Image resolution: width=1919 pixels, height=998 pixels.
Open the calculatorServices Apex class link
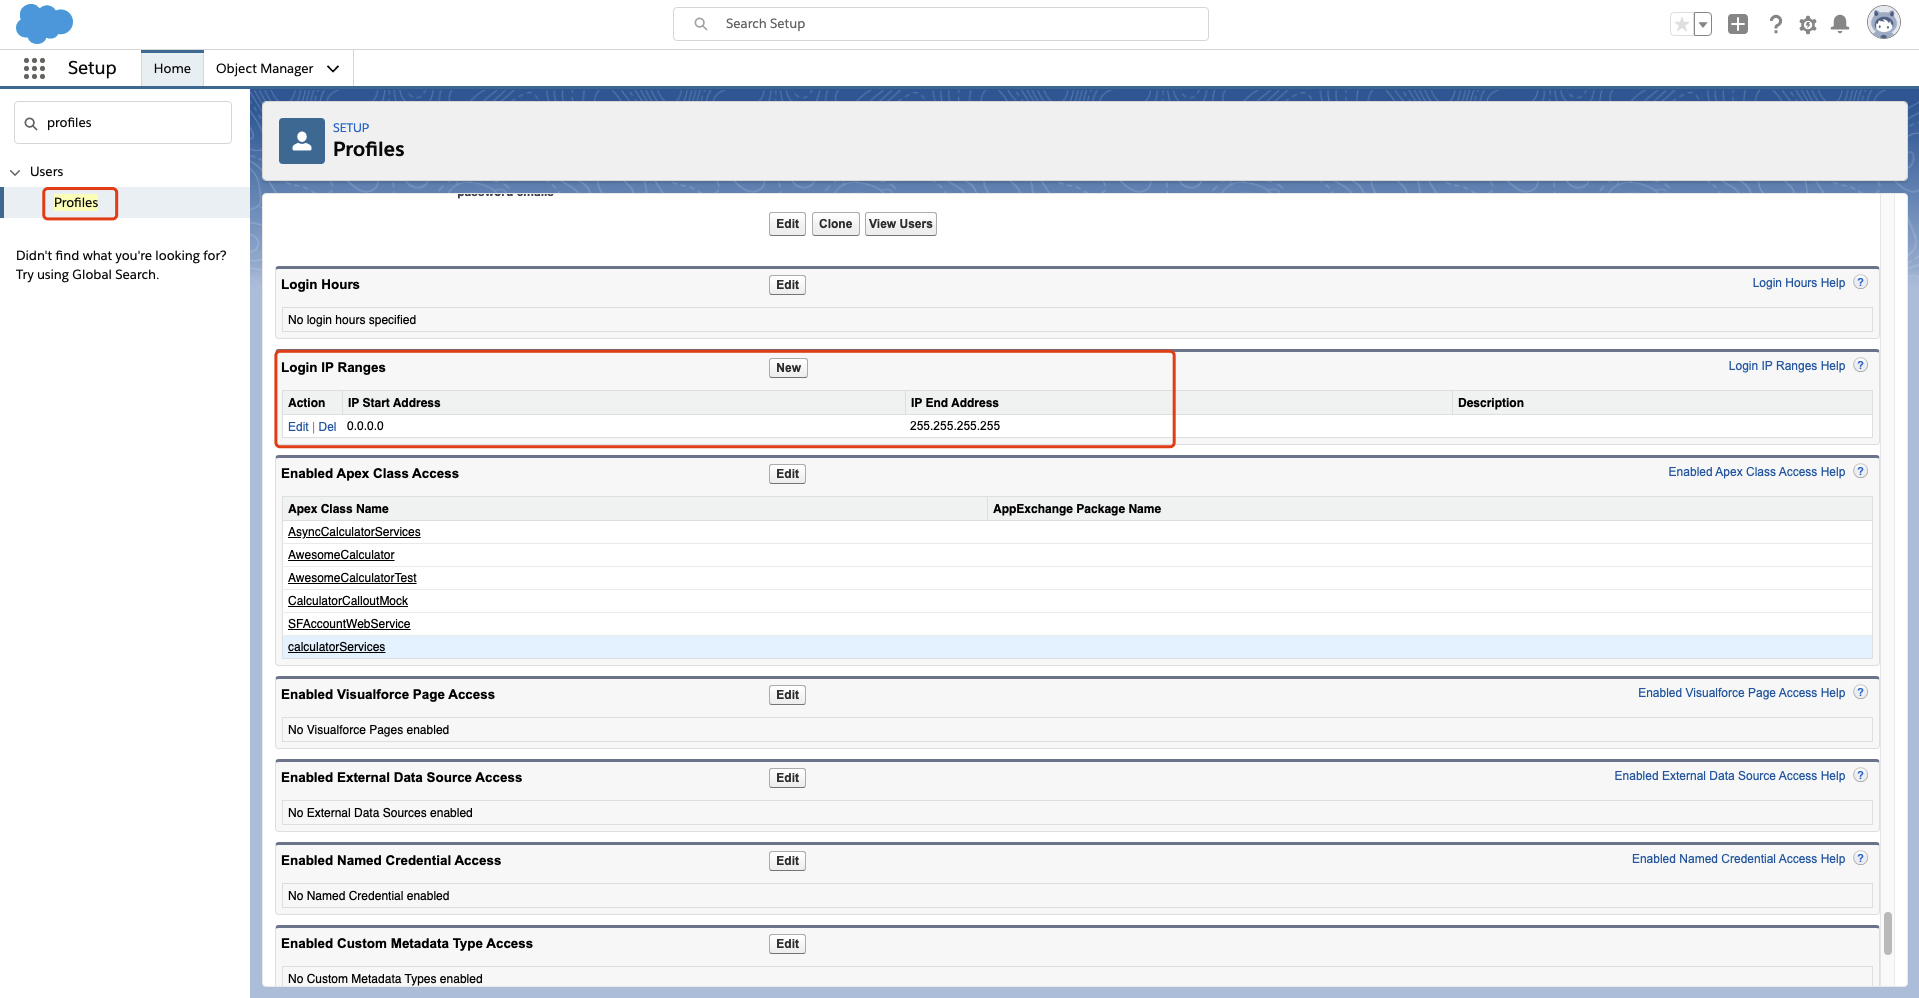click(336, 647)
